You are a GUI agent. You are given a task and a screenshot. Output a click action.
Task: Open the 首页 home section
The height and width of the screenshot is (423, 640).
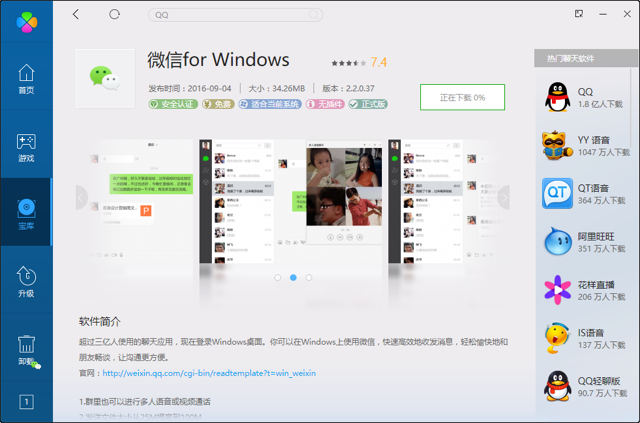[26, 79]
